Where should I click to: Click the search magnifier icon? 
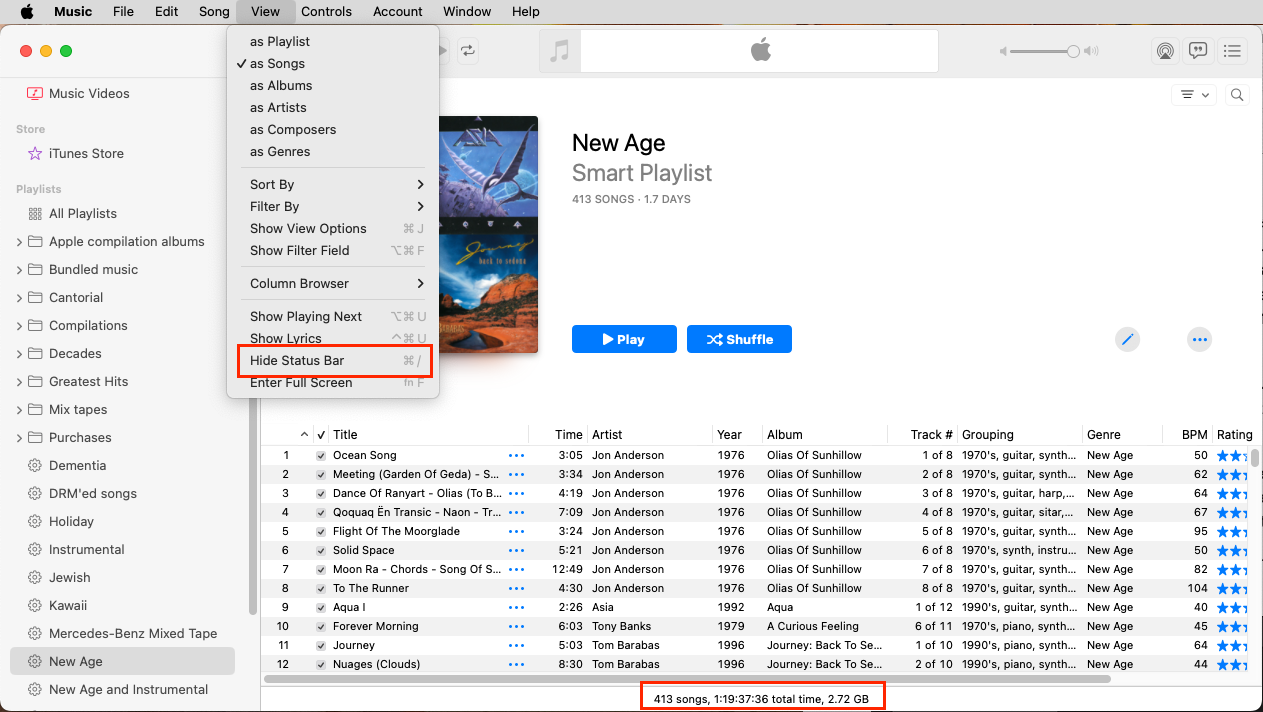1237,95
